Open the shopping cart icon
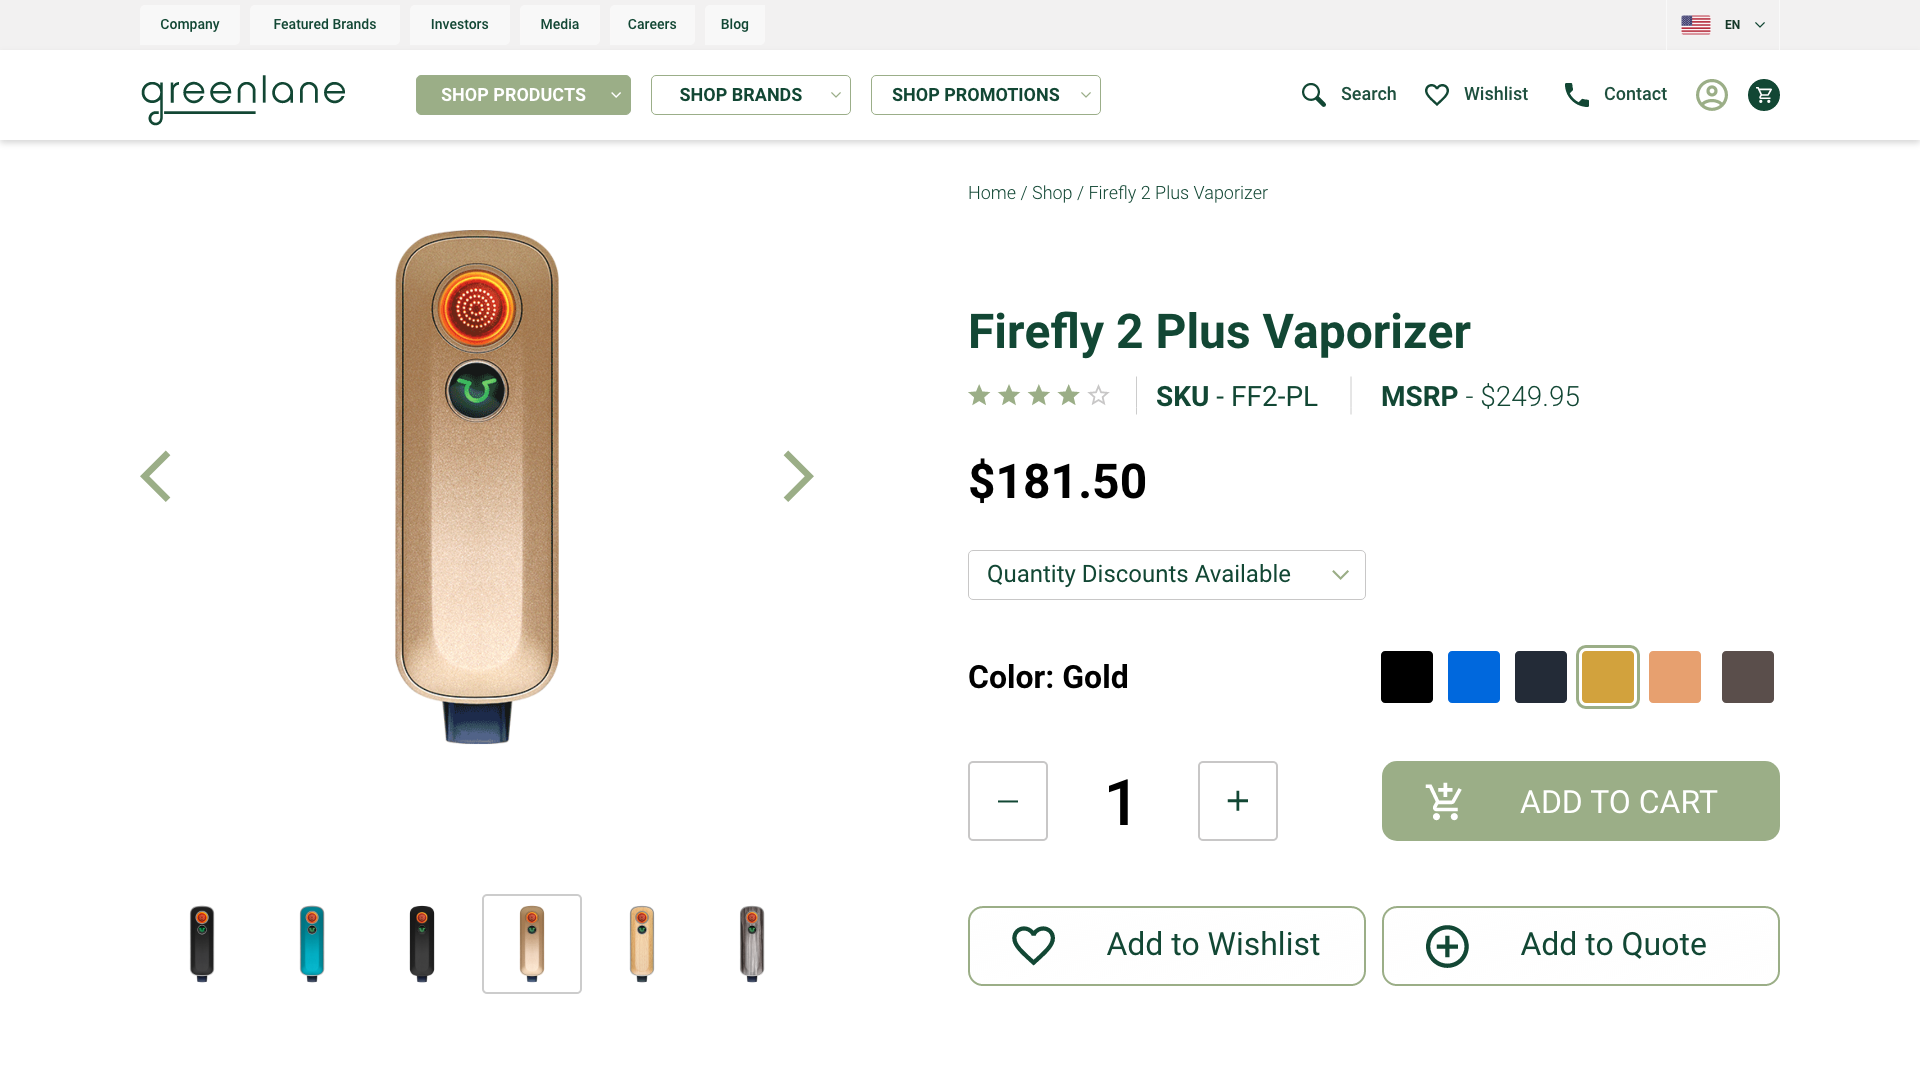The width and height of the screenshot is (1920, 1082). coord(1763,95)
